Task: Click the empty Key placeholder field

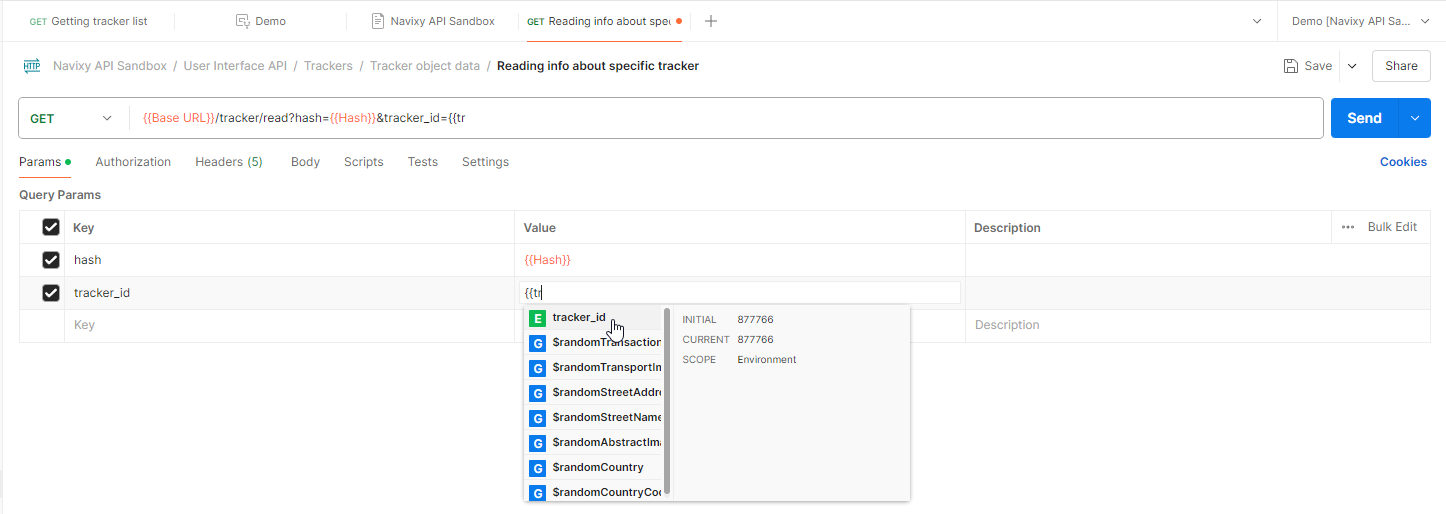Action: pyautogui.click(x=289, y=326)
